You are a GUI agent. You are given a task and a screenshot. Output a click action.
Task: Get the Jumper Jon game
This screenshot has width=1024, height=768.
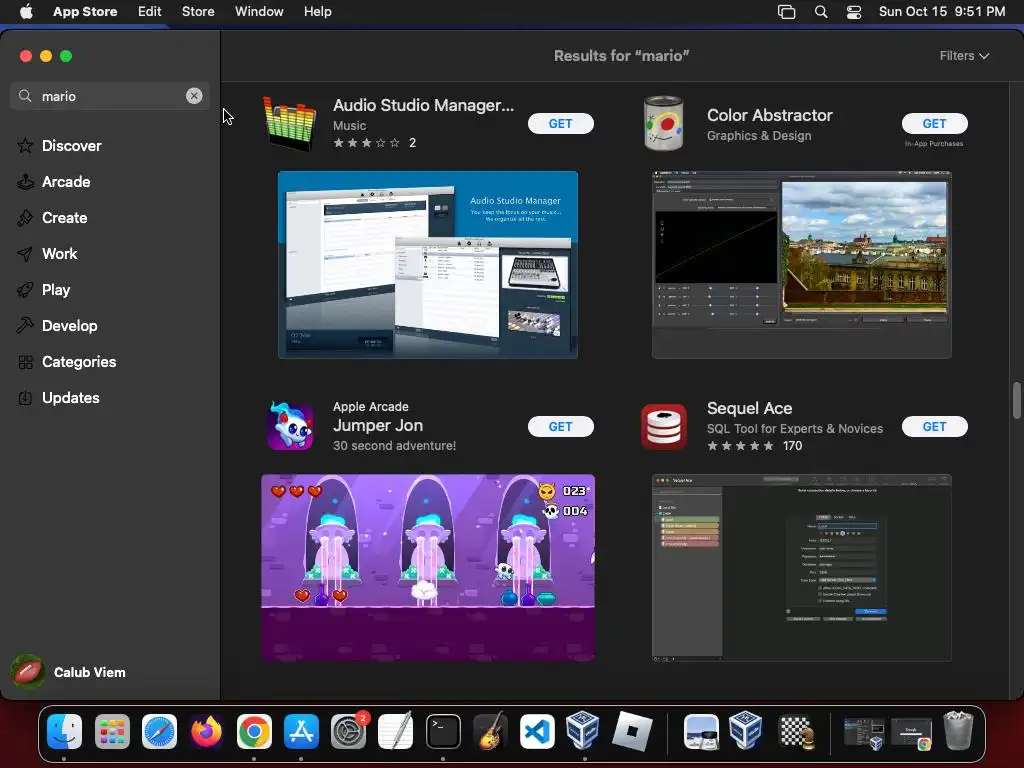[x=560, y=426]
